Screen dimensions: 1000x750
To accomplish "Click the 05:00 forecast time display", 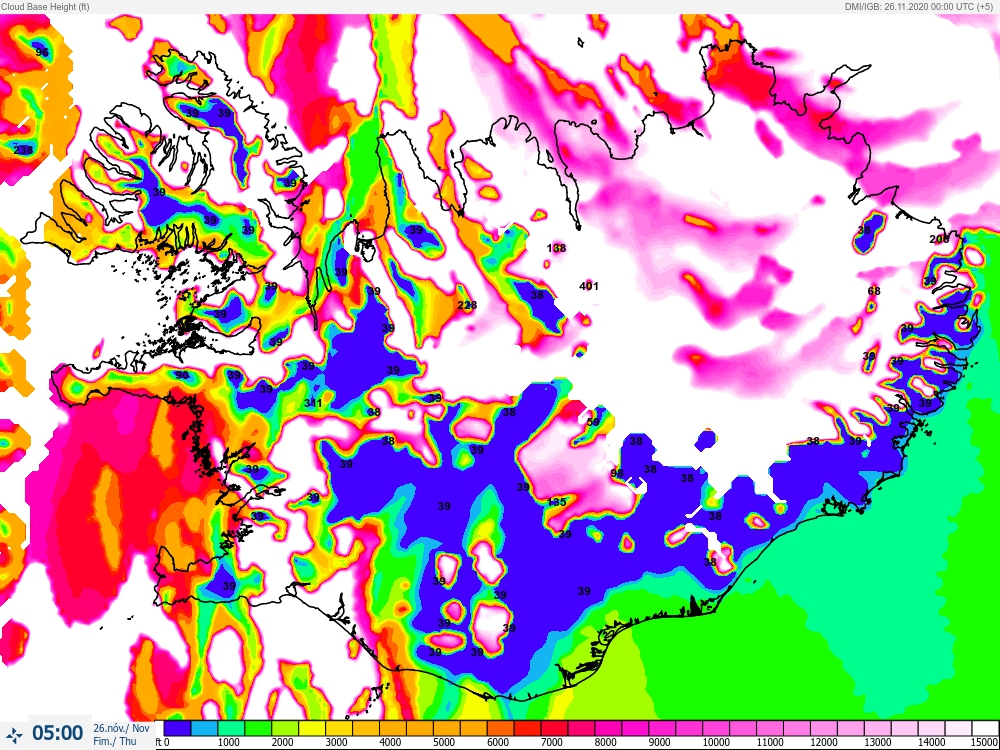I will [57, 733].
